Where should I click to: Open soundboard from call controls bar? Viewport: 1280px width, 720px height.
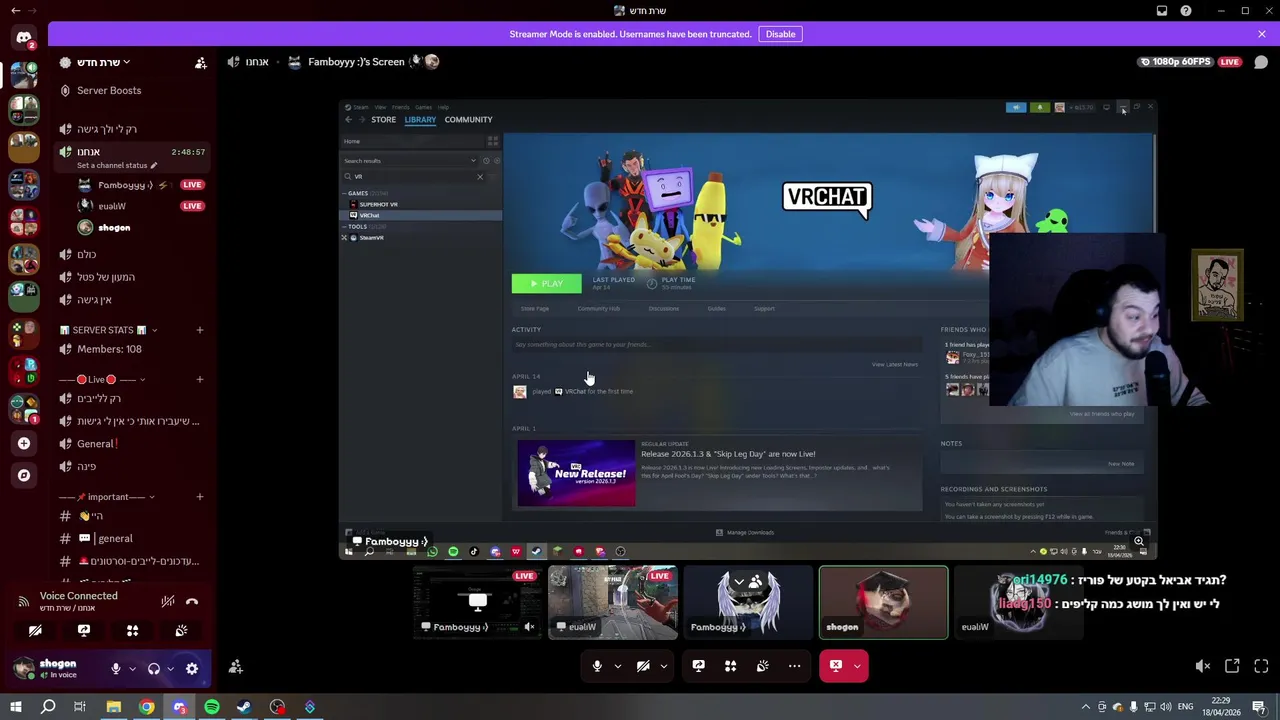click(x=762, y=666)
